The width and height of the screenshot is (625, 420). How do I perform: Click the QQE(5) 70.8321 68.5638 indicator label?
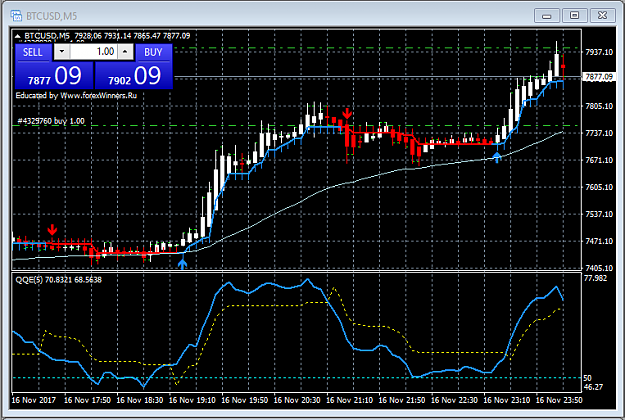[x=59, y=280]
